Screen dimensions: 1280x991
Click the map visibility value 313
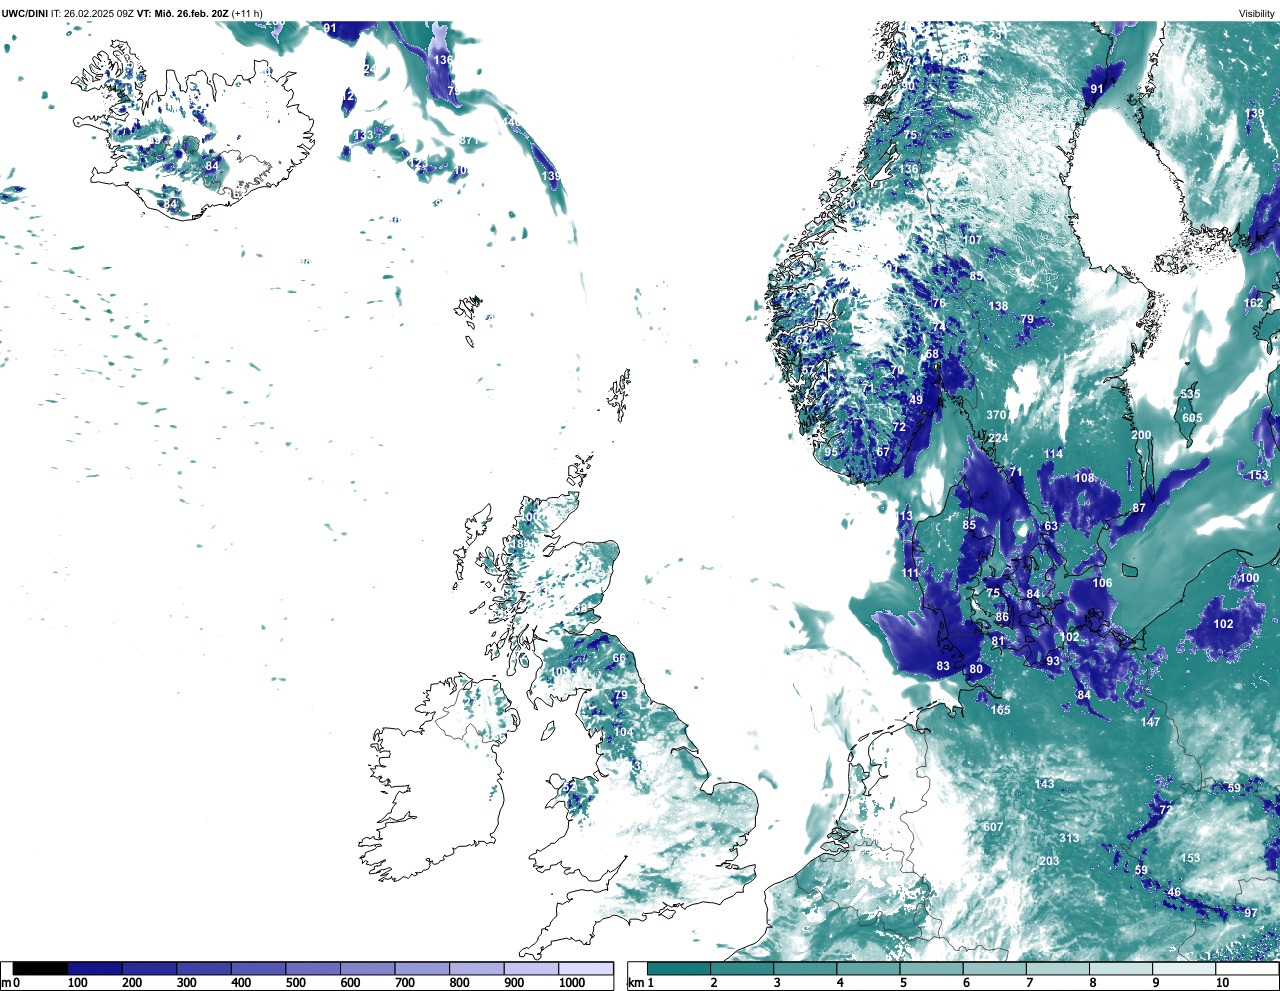click(1069, 838)
